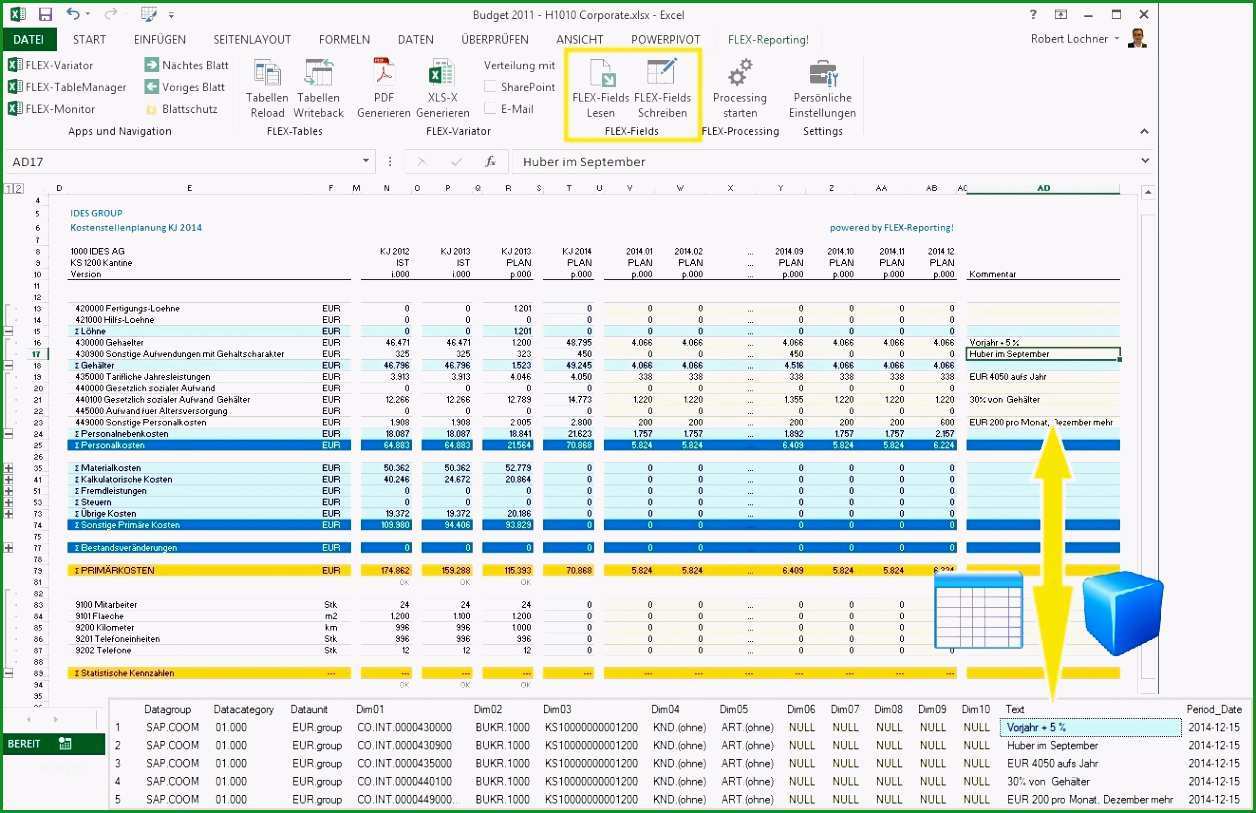Click the formula bar text Huber im September
This screenshot has height=813, width=1256.
(584, 162)
